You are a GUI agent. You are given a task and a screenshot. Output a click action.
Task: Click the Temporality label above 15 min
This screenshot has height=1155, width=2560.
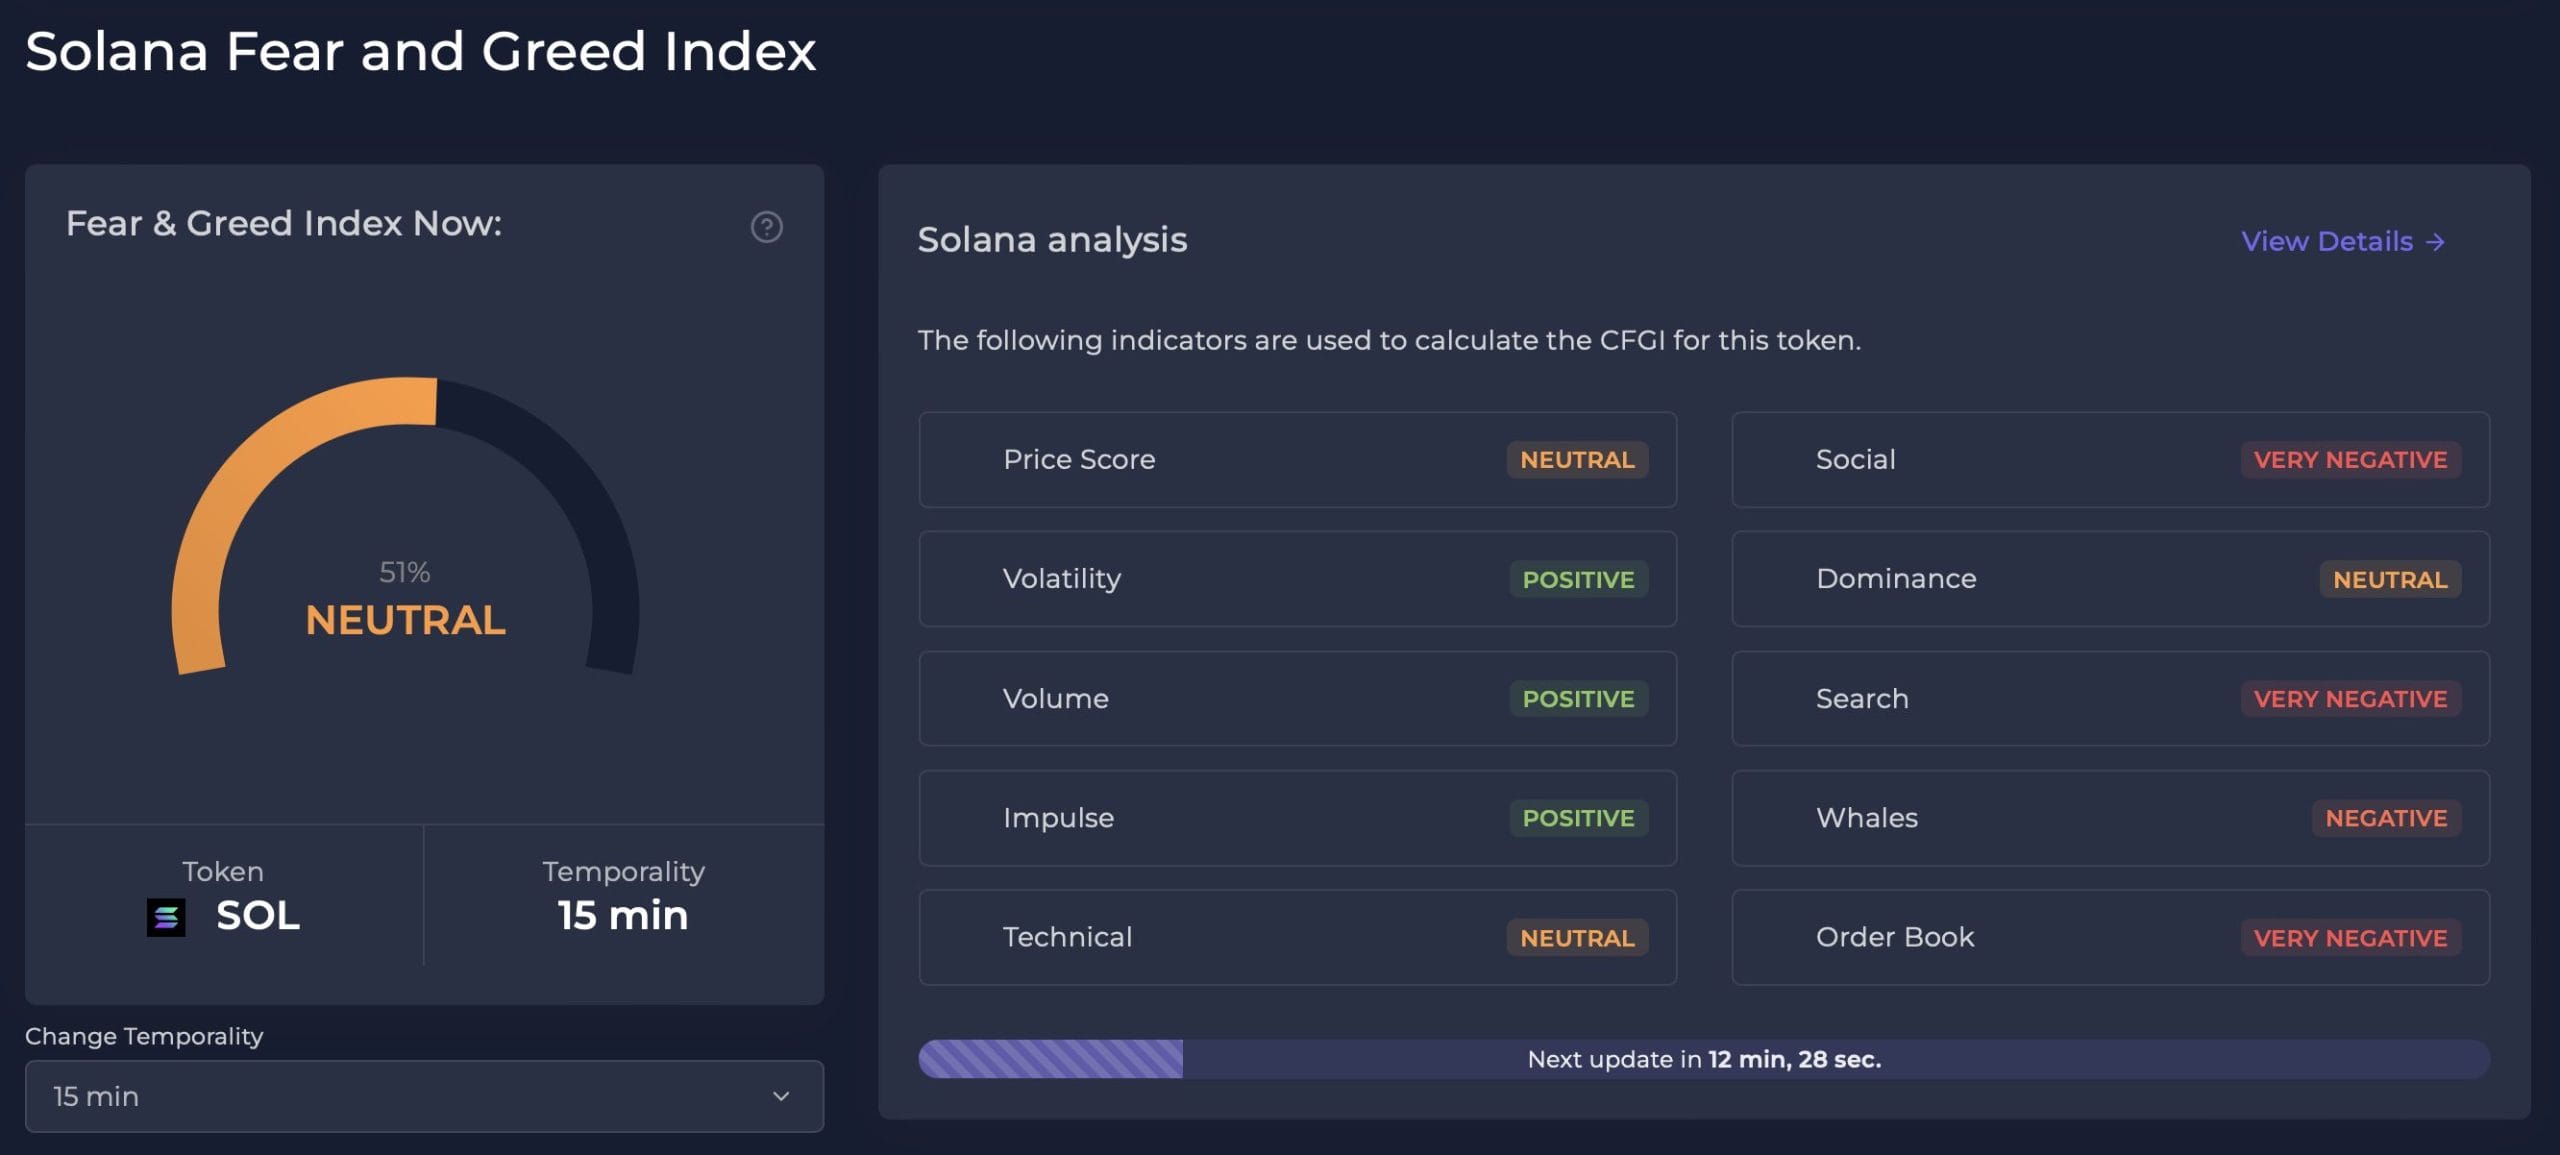point(624,871)
